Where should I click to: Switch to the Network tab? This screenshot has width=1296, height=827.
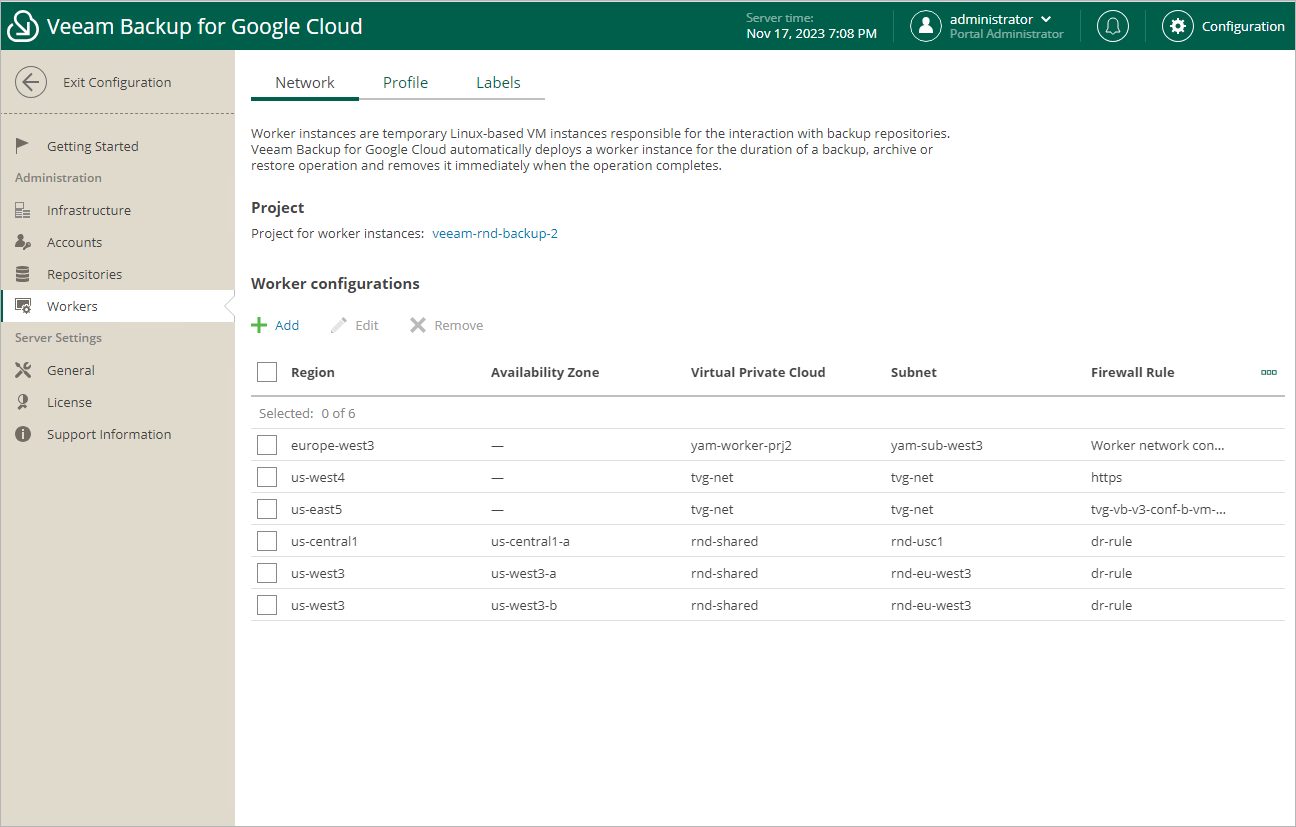click(305, 83)
